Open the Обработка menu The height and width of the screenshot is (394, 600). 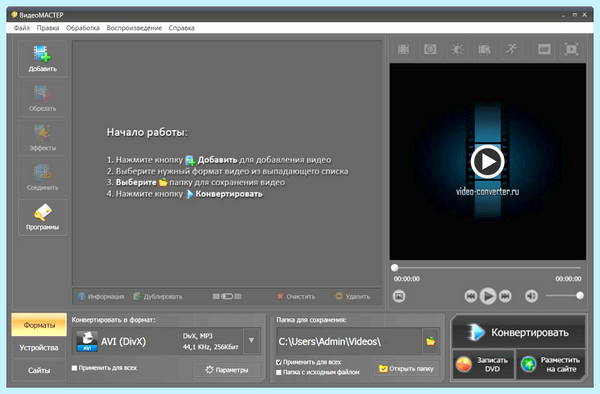(83, 28)
